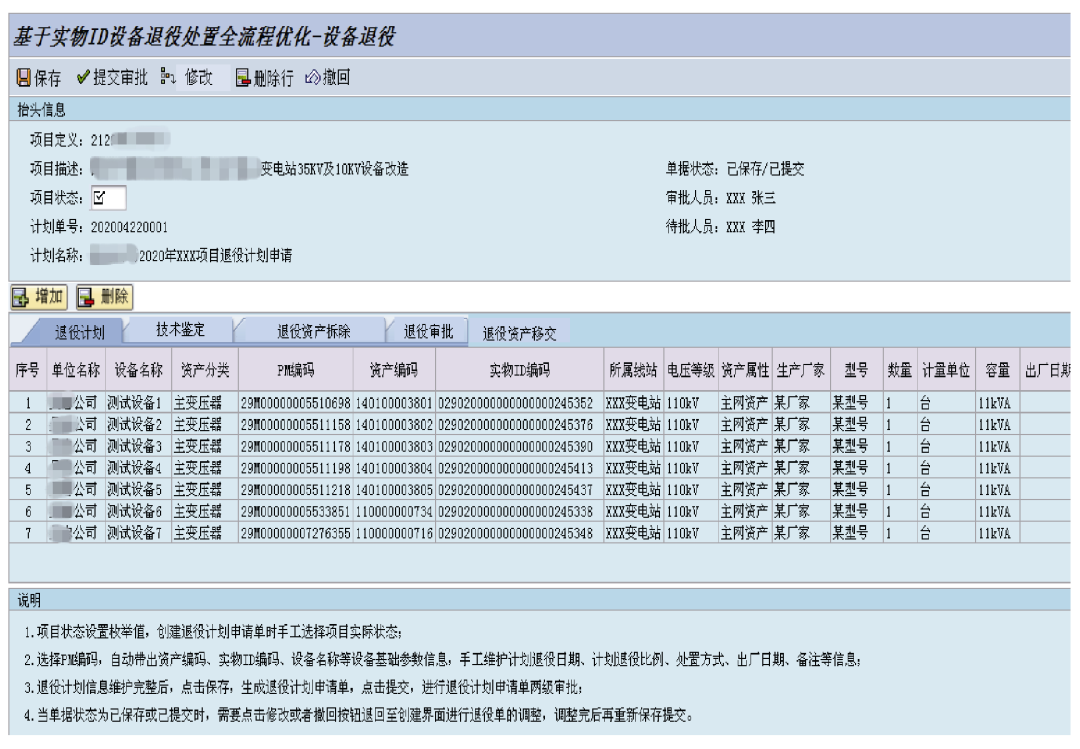The height and width of the screenshot is (749, 1080).
Task: Click asset code 140100003801
Action: pos(394,402)
